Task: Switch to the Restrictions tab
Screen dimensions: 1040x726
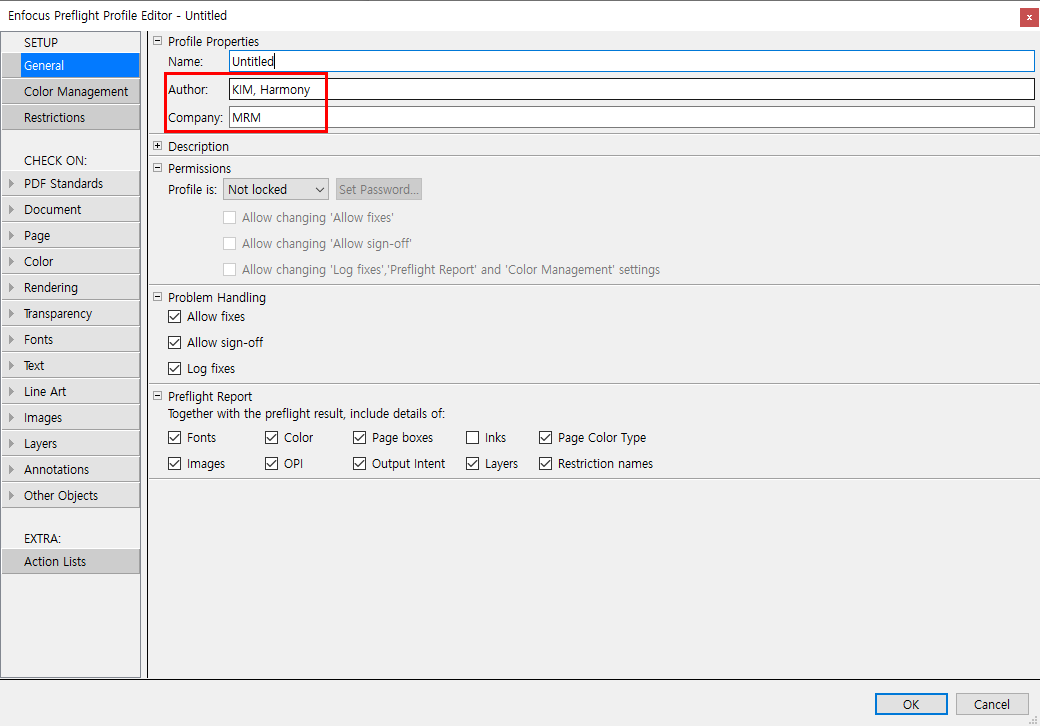Action: 55,118
